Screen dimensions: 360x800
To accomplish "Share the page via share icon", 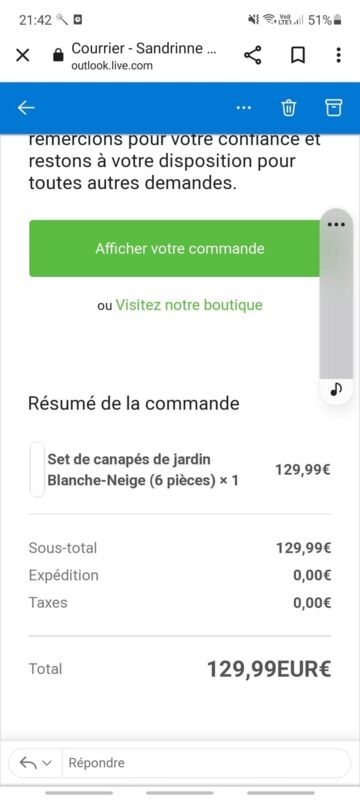I will 252,55.
